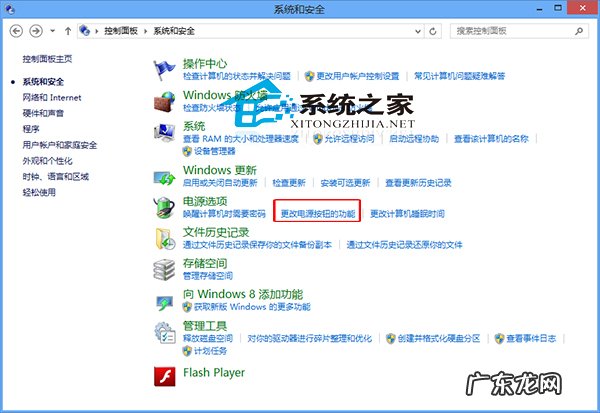Click the 管理工具 gear checklist icon

tap(165, 333)
